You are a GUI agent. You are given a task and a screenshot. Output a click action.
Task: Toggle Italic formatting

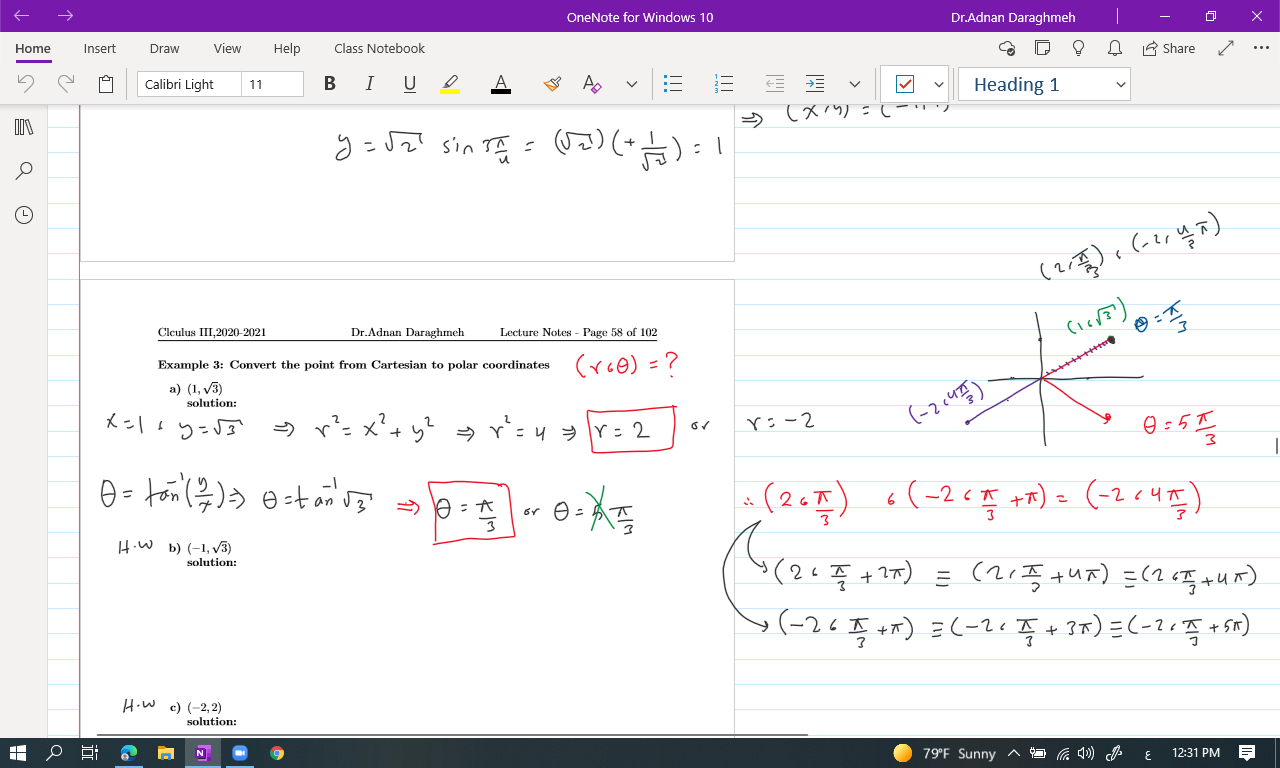(369, 84)
